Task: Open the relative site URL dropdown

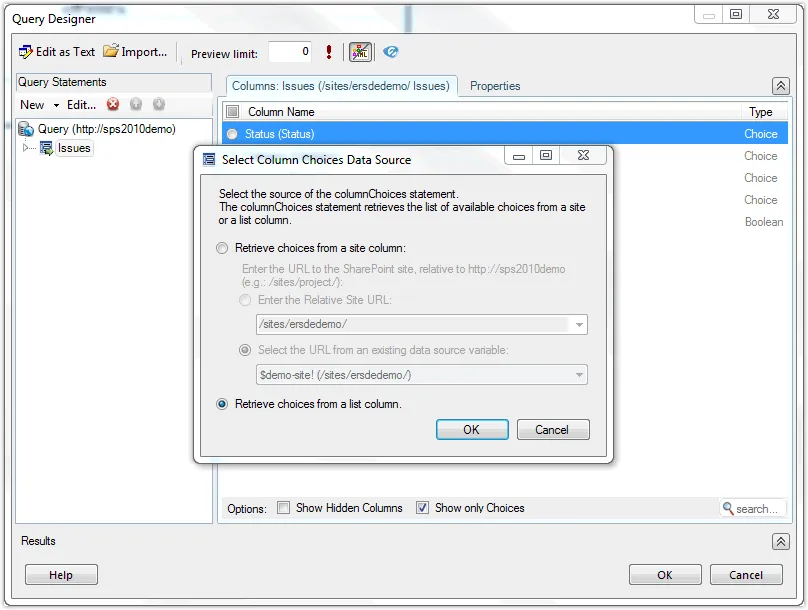Action: 578,325
